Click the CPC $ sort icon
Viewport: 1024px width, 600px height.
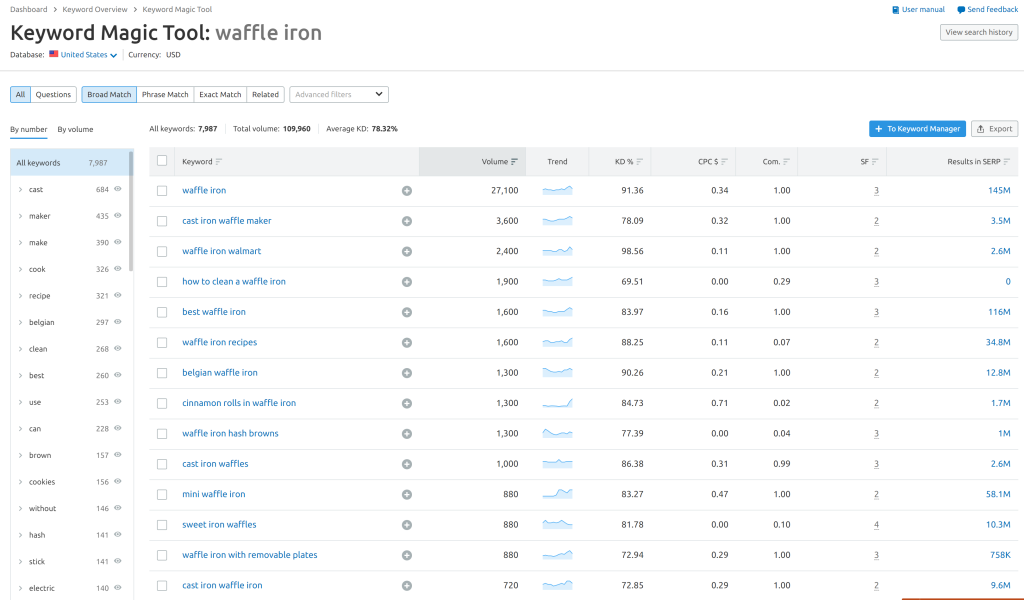tap(724, 161)
